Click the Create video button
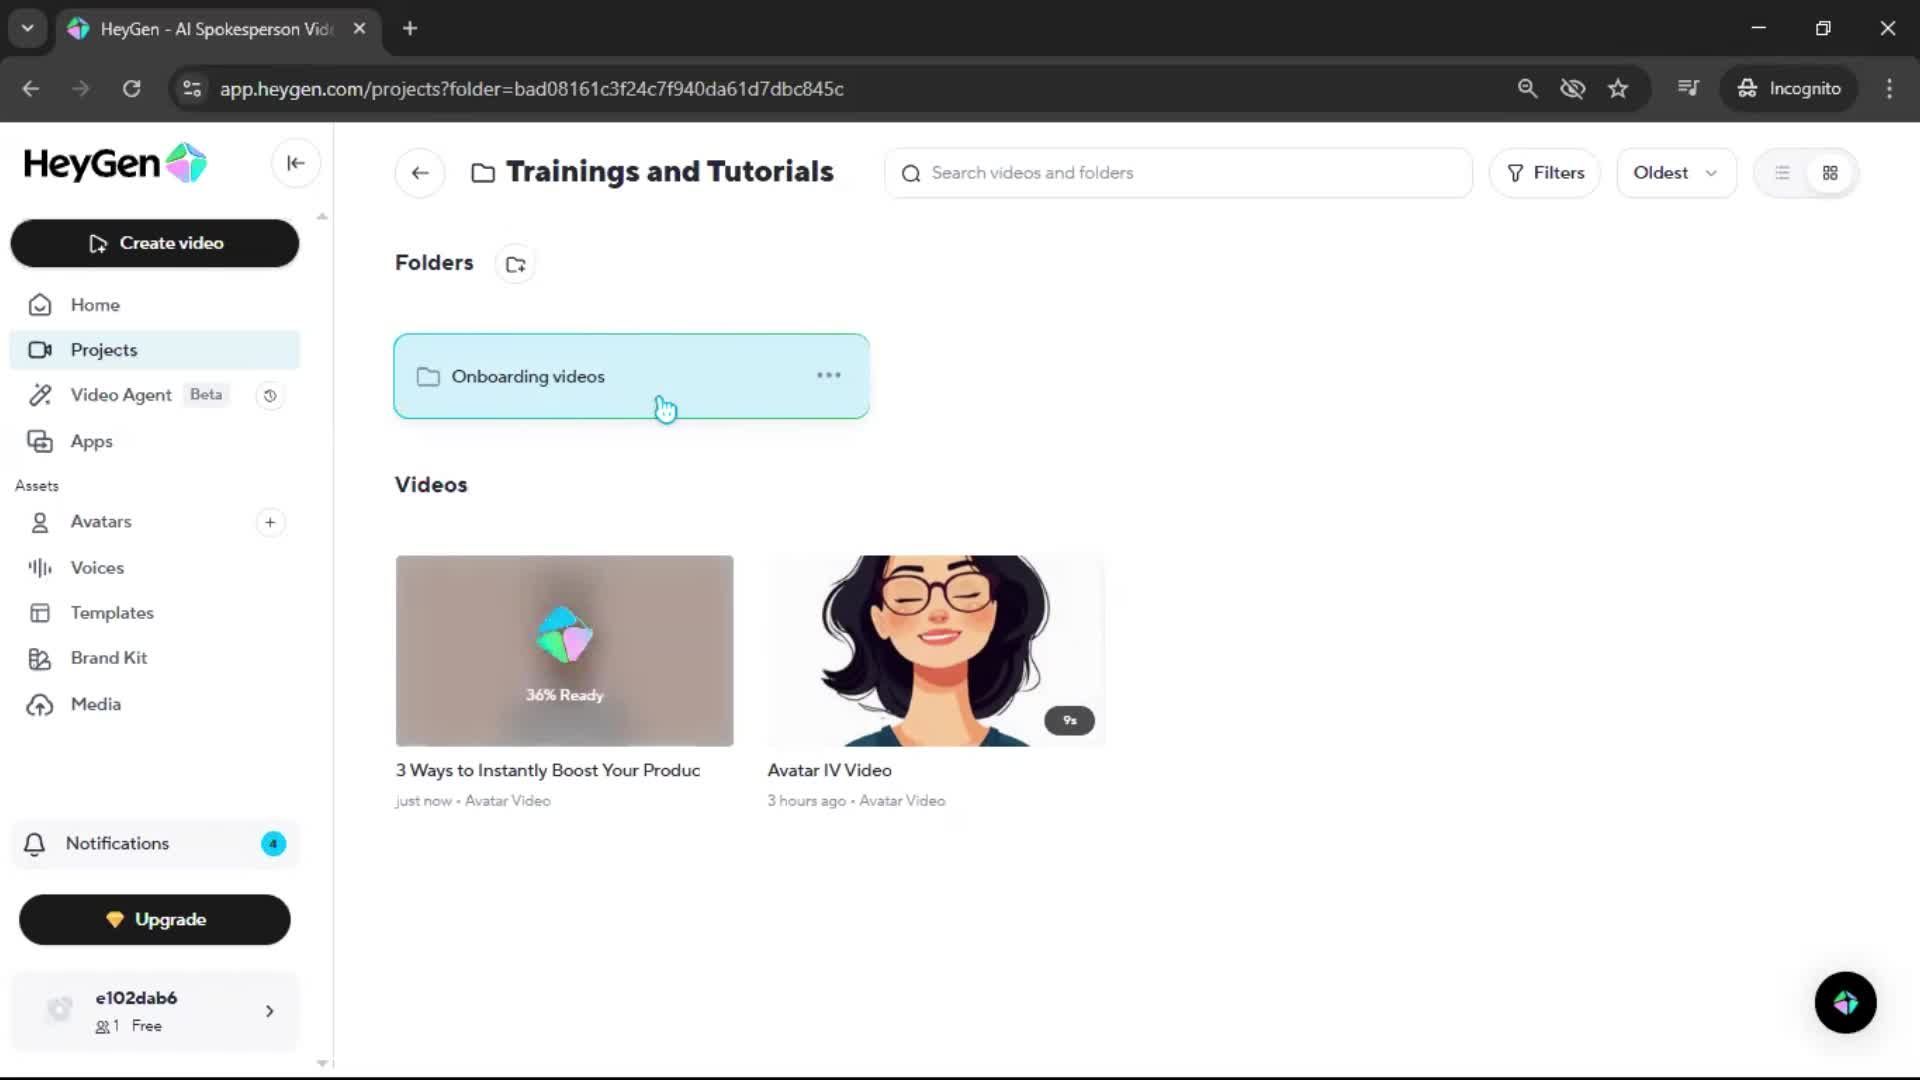The height and width of the screenshot is (1080, 1920). 155,243
